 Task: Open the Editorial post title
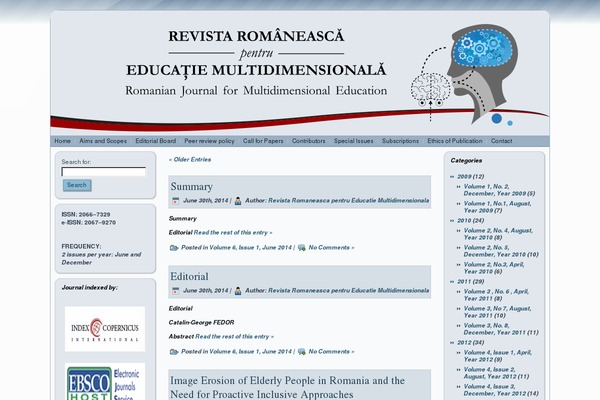(189, 276)
